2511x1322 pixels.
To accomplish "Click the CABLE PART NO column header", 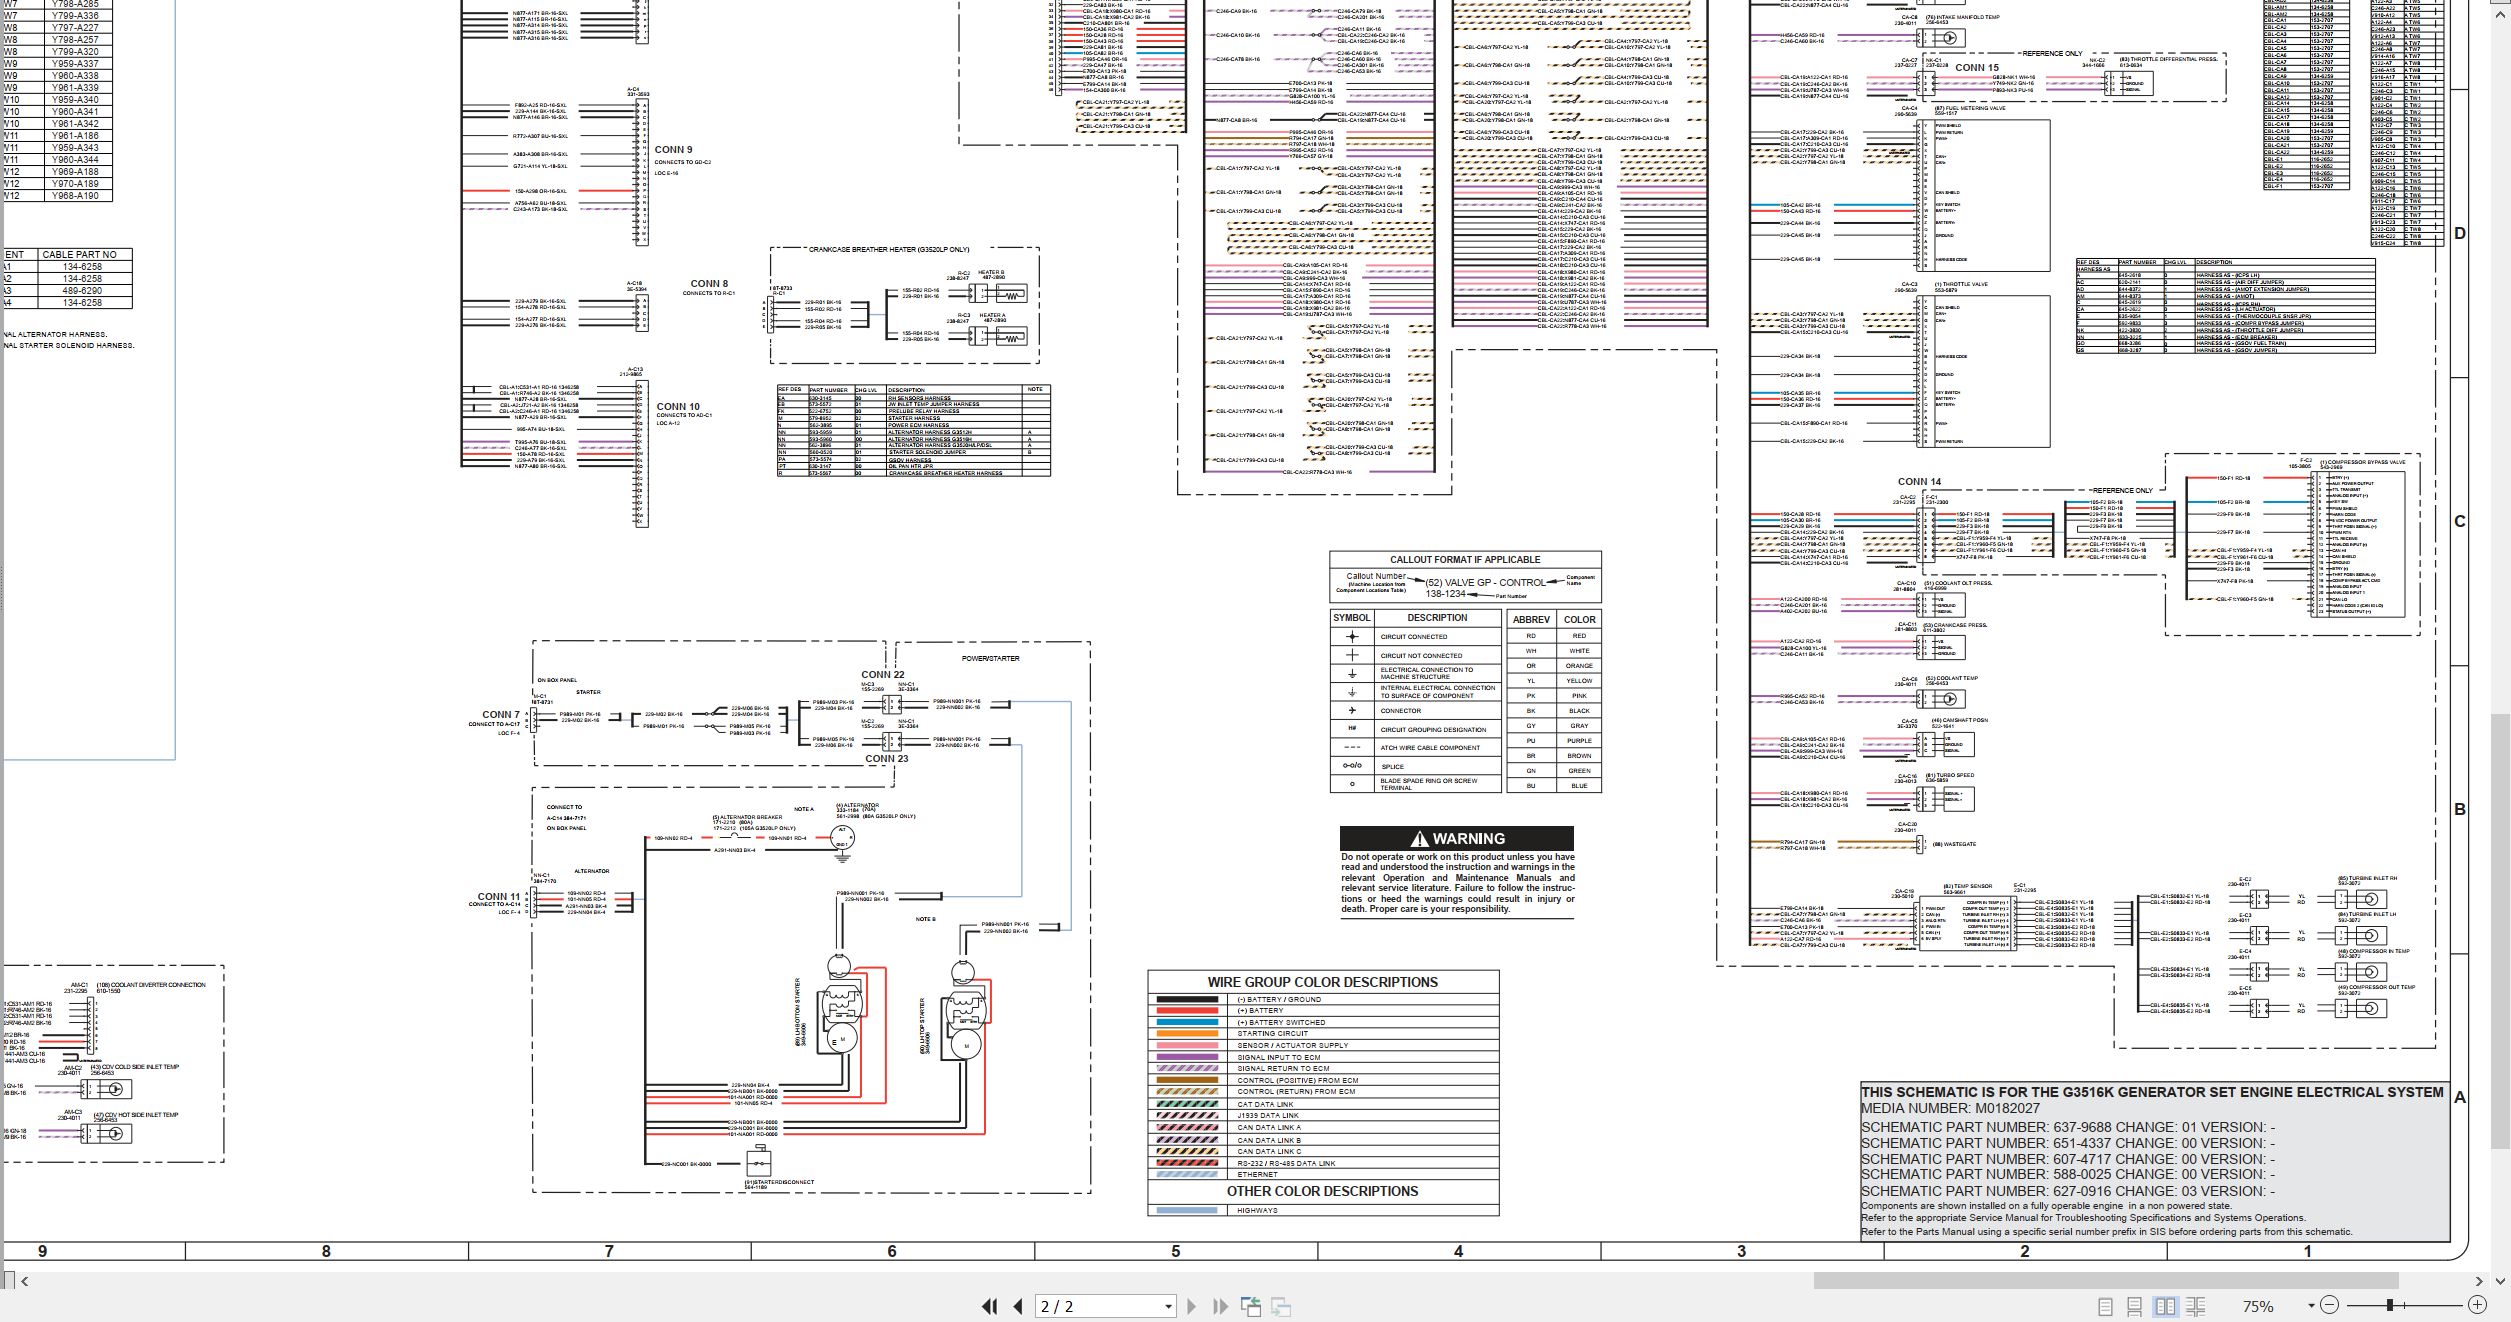I will coord(79,255).
